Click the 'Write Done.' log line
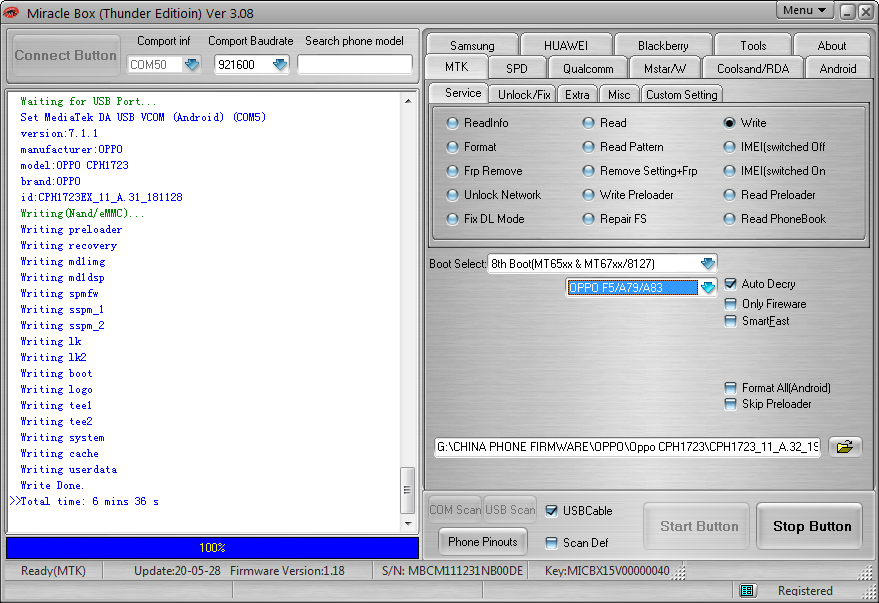 52,485
